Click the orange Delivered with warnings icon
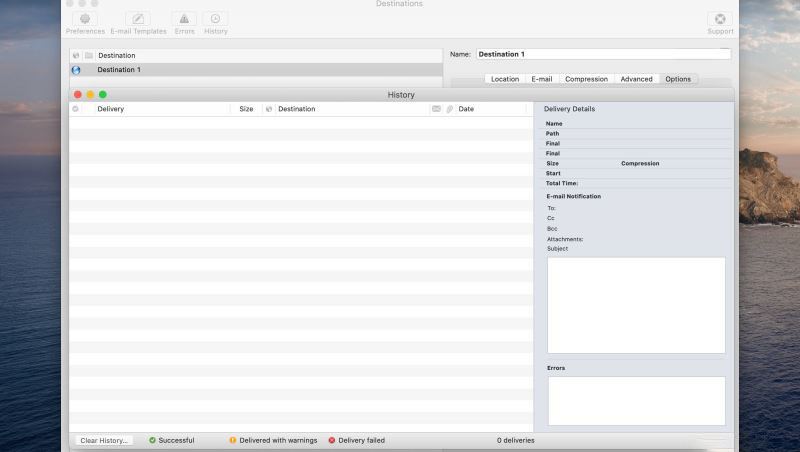The height and width of the screenshot is (452, 800). [233, 440]
